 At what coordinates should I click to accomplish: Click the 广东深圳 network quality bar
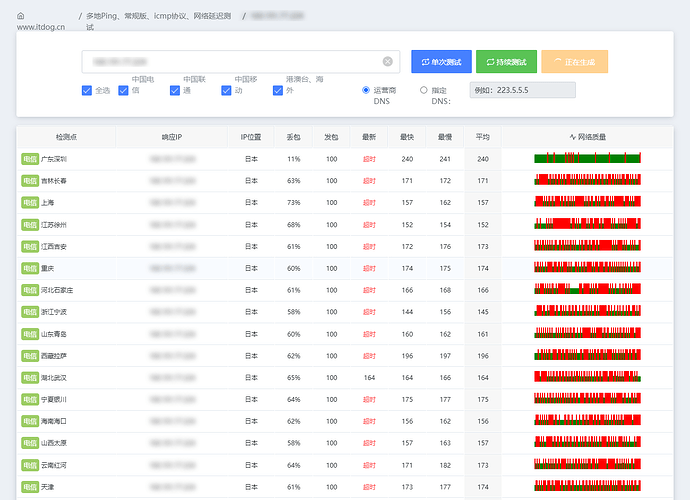[x=587, y=158]
